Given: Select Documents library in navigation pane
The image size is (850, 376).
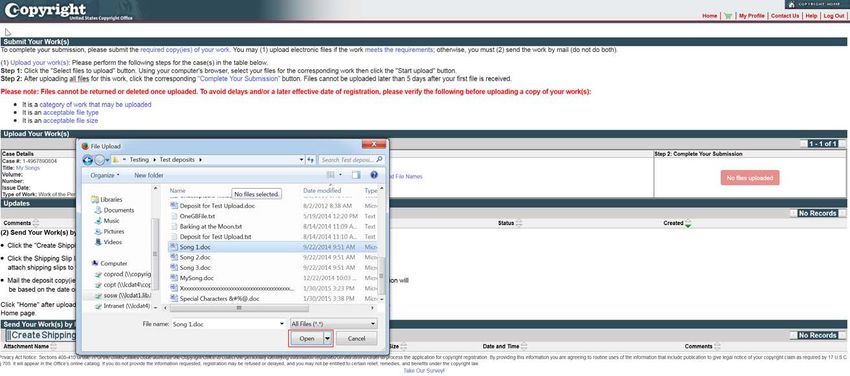Looking at the screenshot, I should (114, 210).
